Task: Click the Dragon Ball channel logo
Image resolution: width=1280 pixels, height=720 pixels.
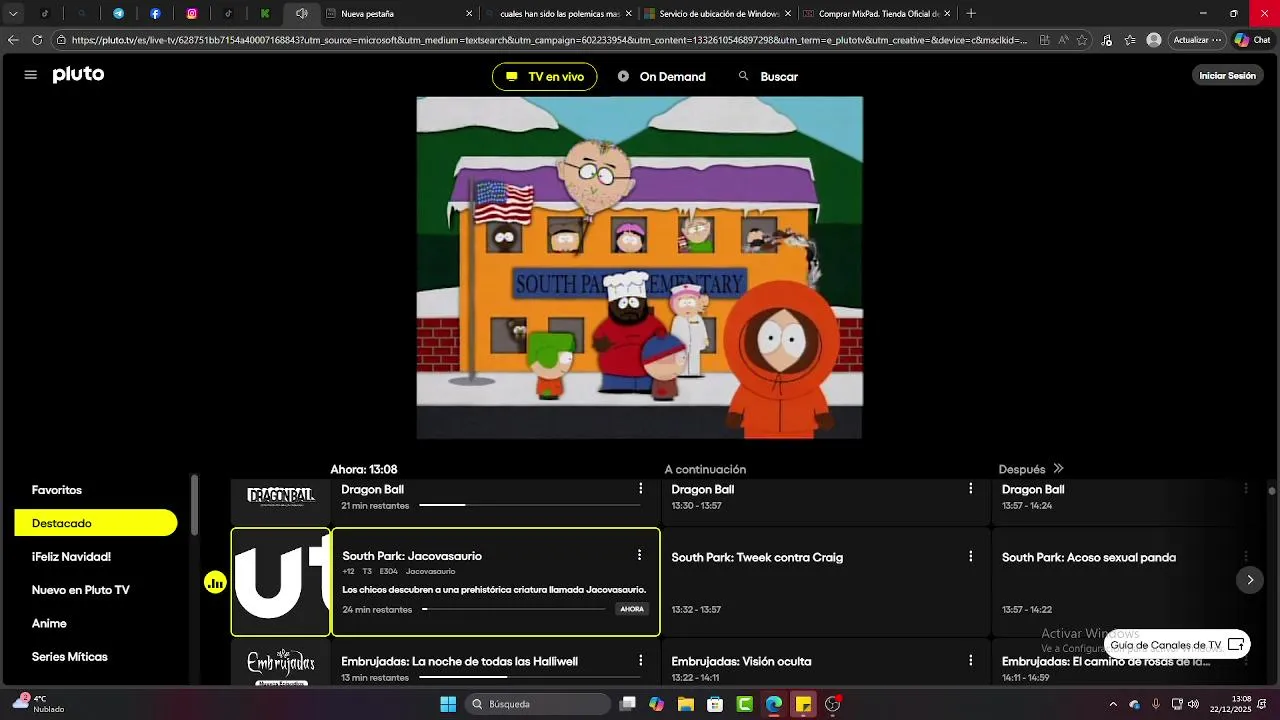Action: [281, 497]
